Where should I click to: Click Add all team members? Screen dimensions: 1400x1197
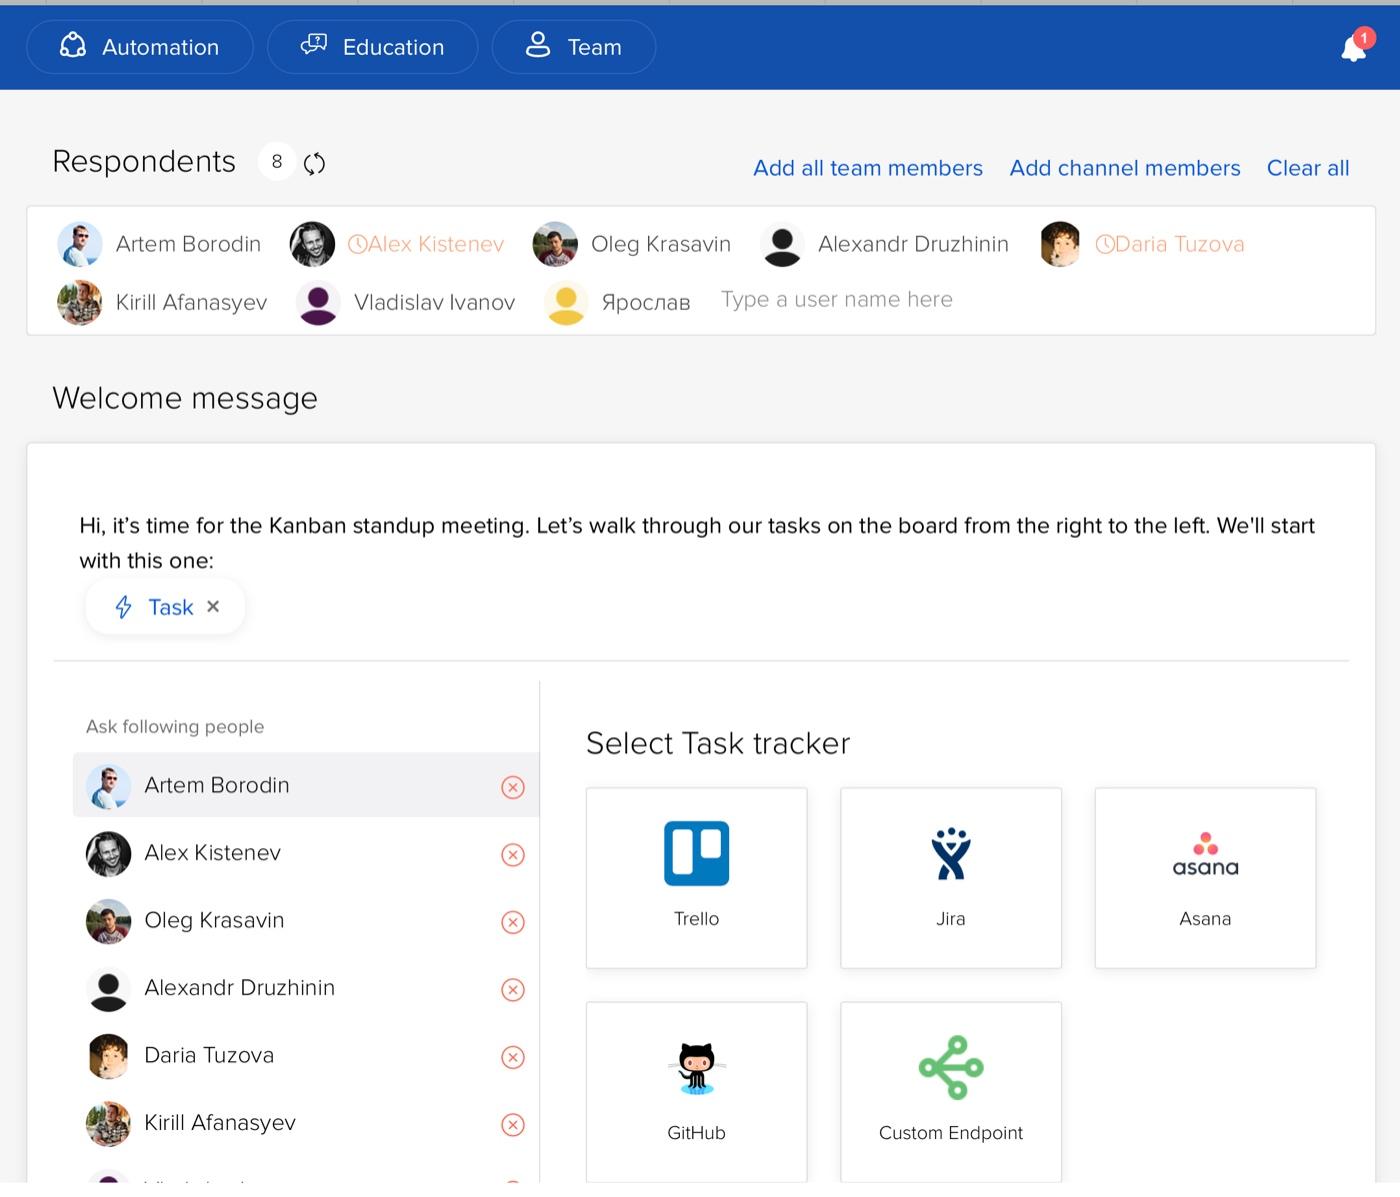point(868,168)
